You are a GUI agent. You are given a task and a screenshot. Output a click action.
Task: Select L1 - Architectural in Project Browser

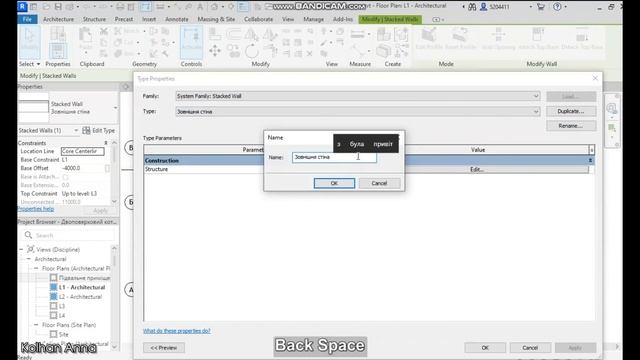82,287
